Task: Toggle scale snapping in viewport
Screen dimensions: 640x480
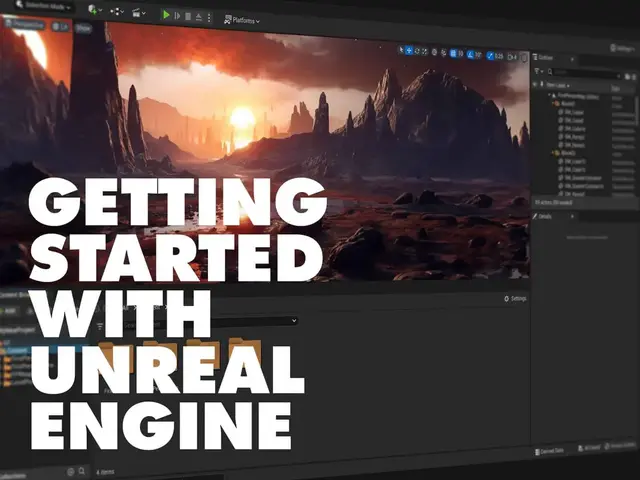Action: [x=490, y=56]
